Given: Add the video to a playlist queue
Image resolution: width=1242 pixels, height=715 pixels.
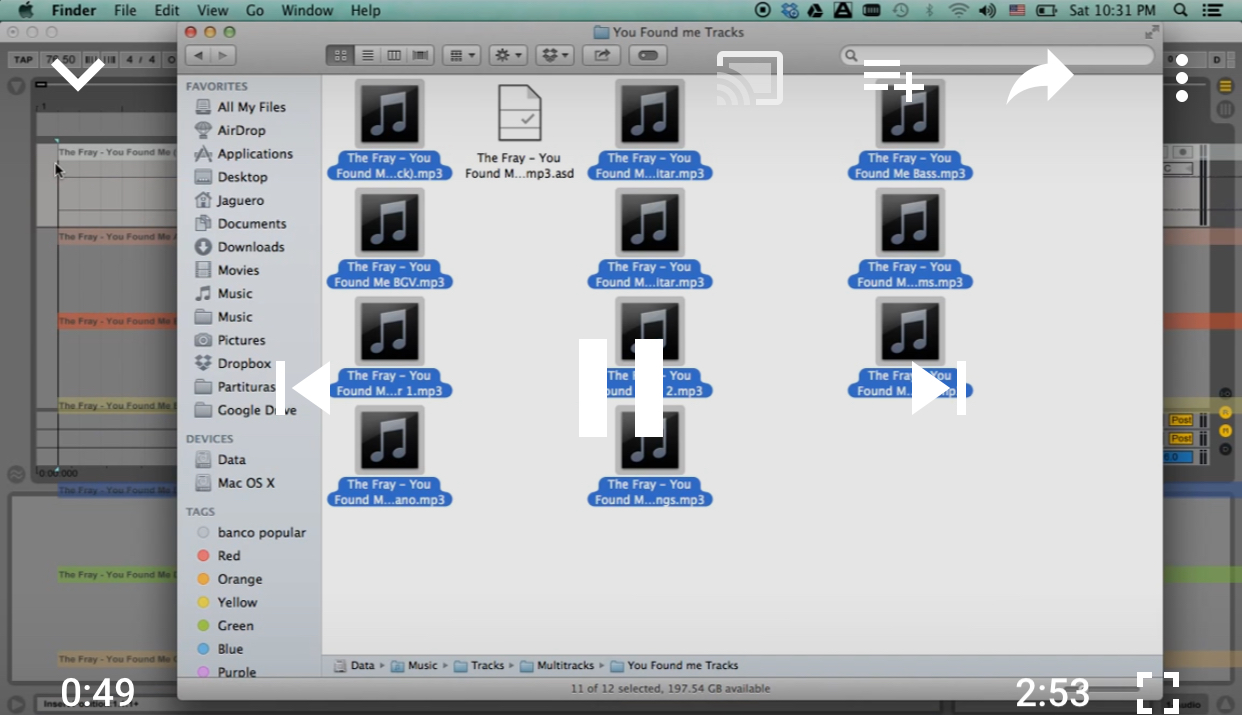Looking at the screenshot, I should tap(893, 78).
